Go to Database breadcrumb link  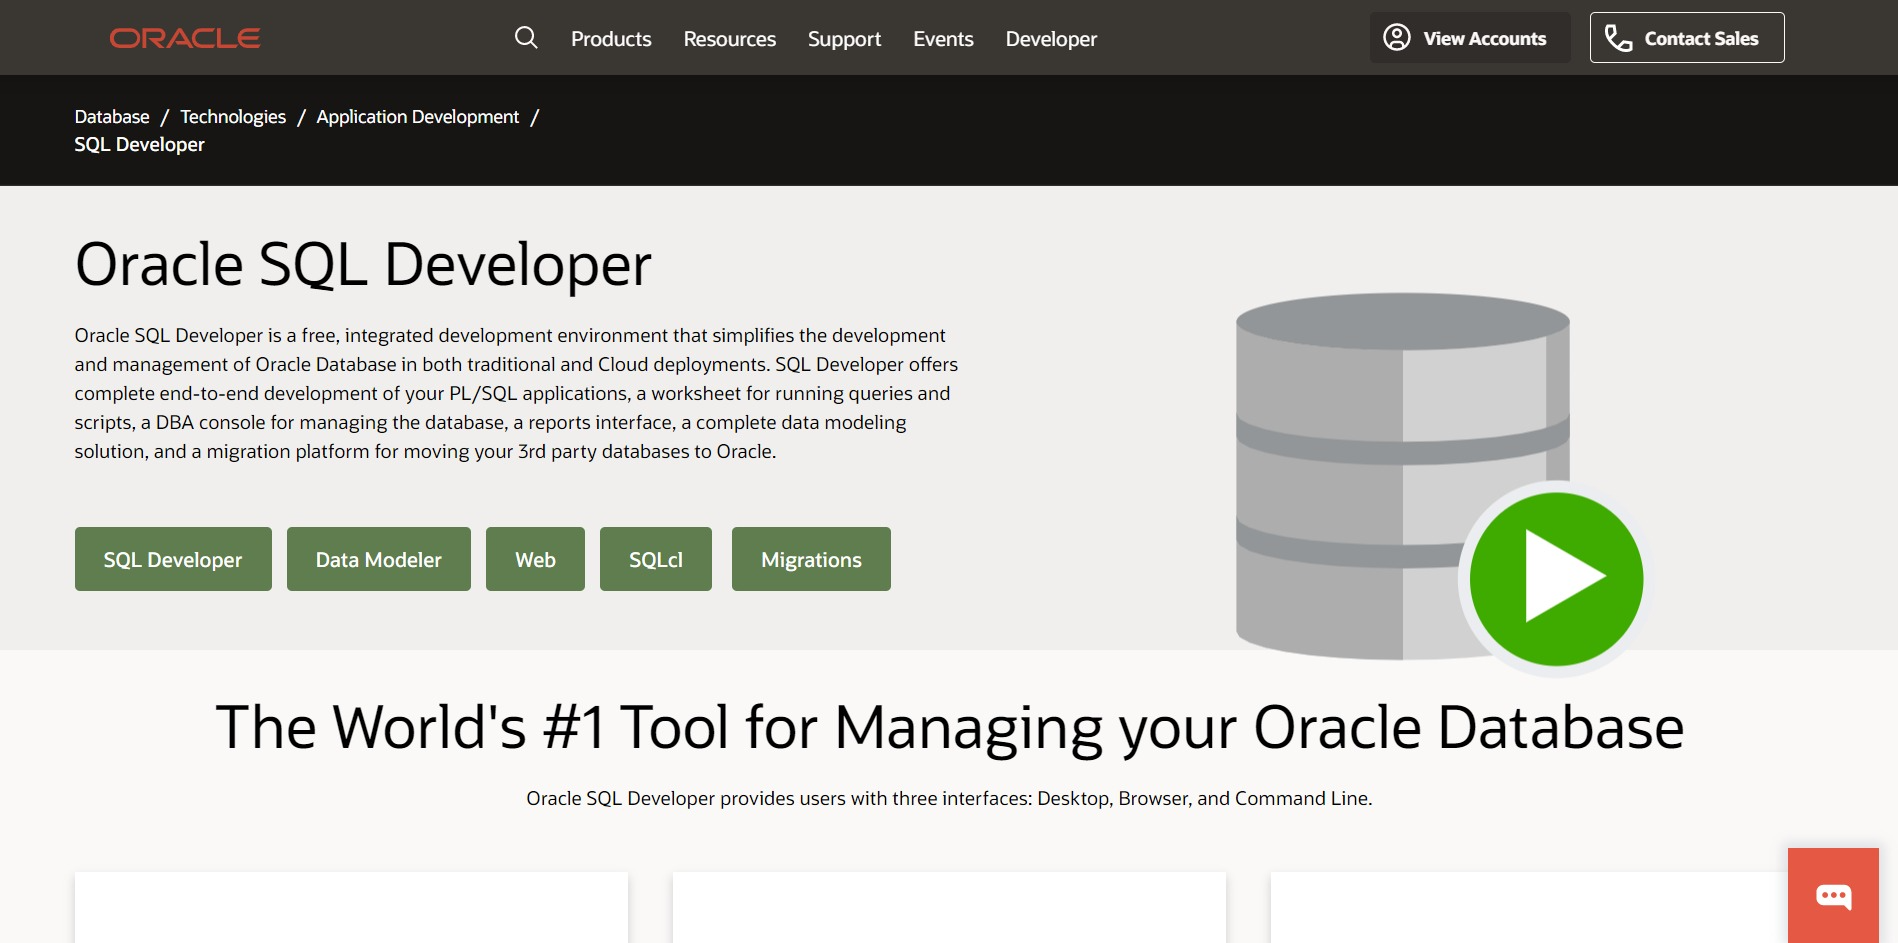[x=112, y=117]
